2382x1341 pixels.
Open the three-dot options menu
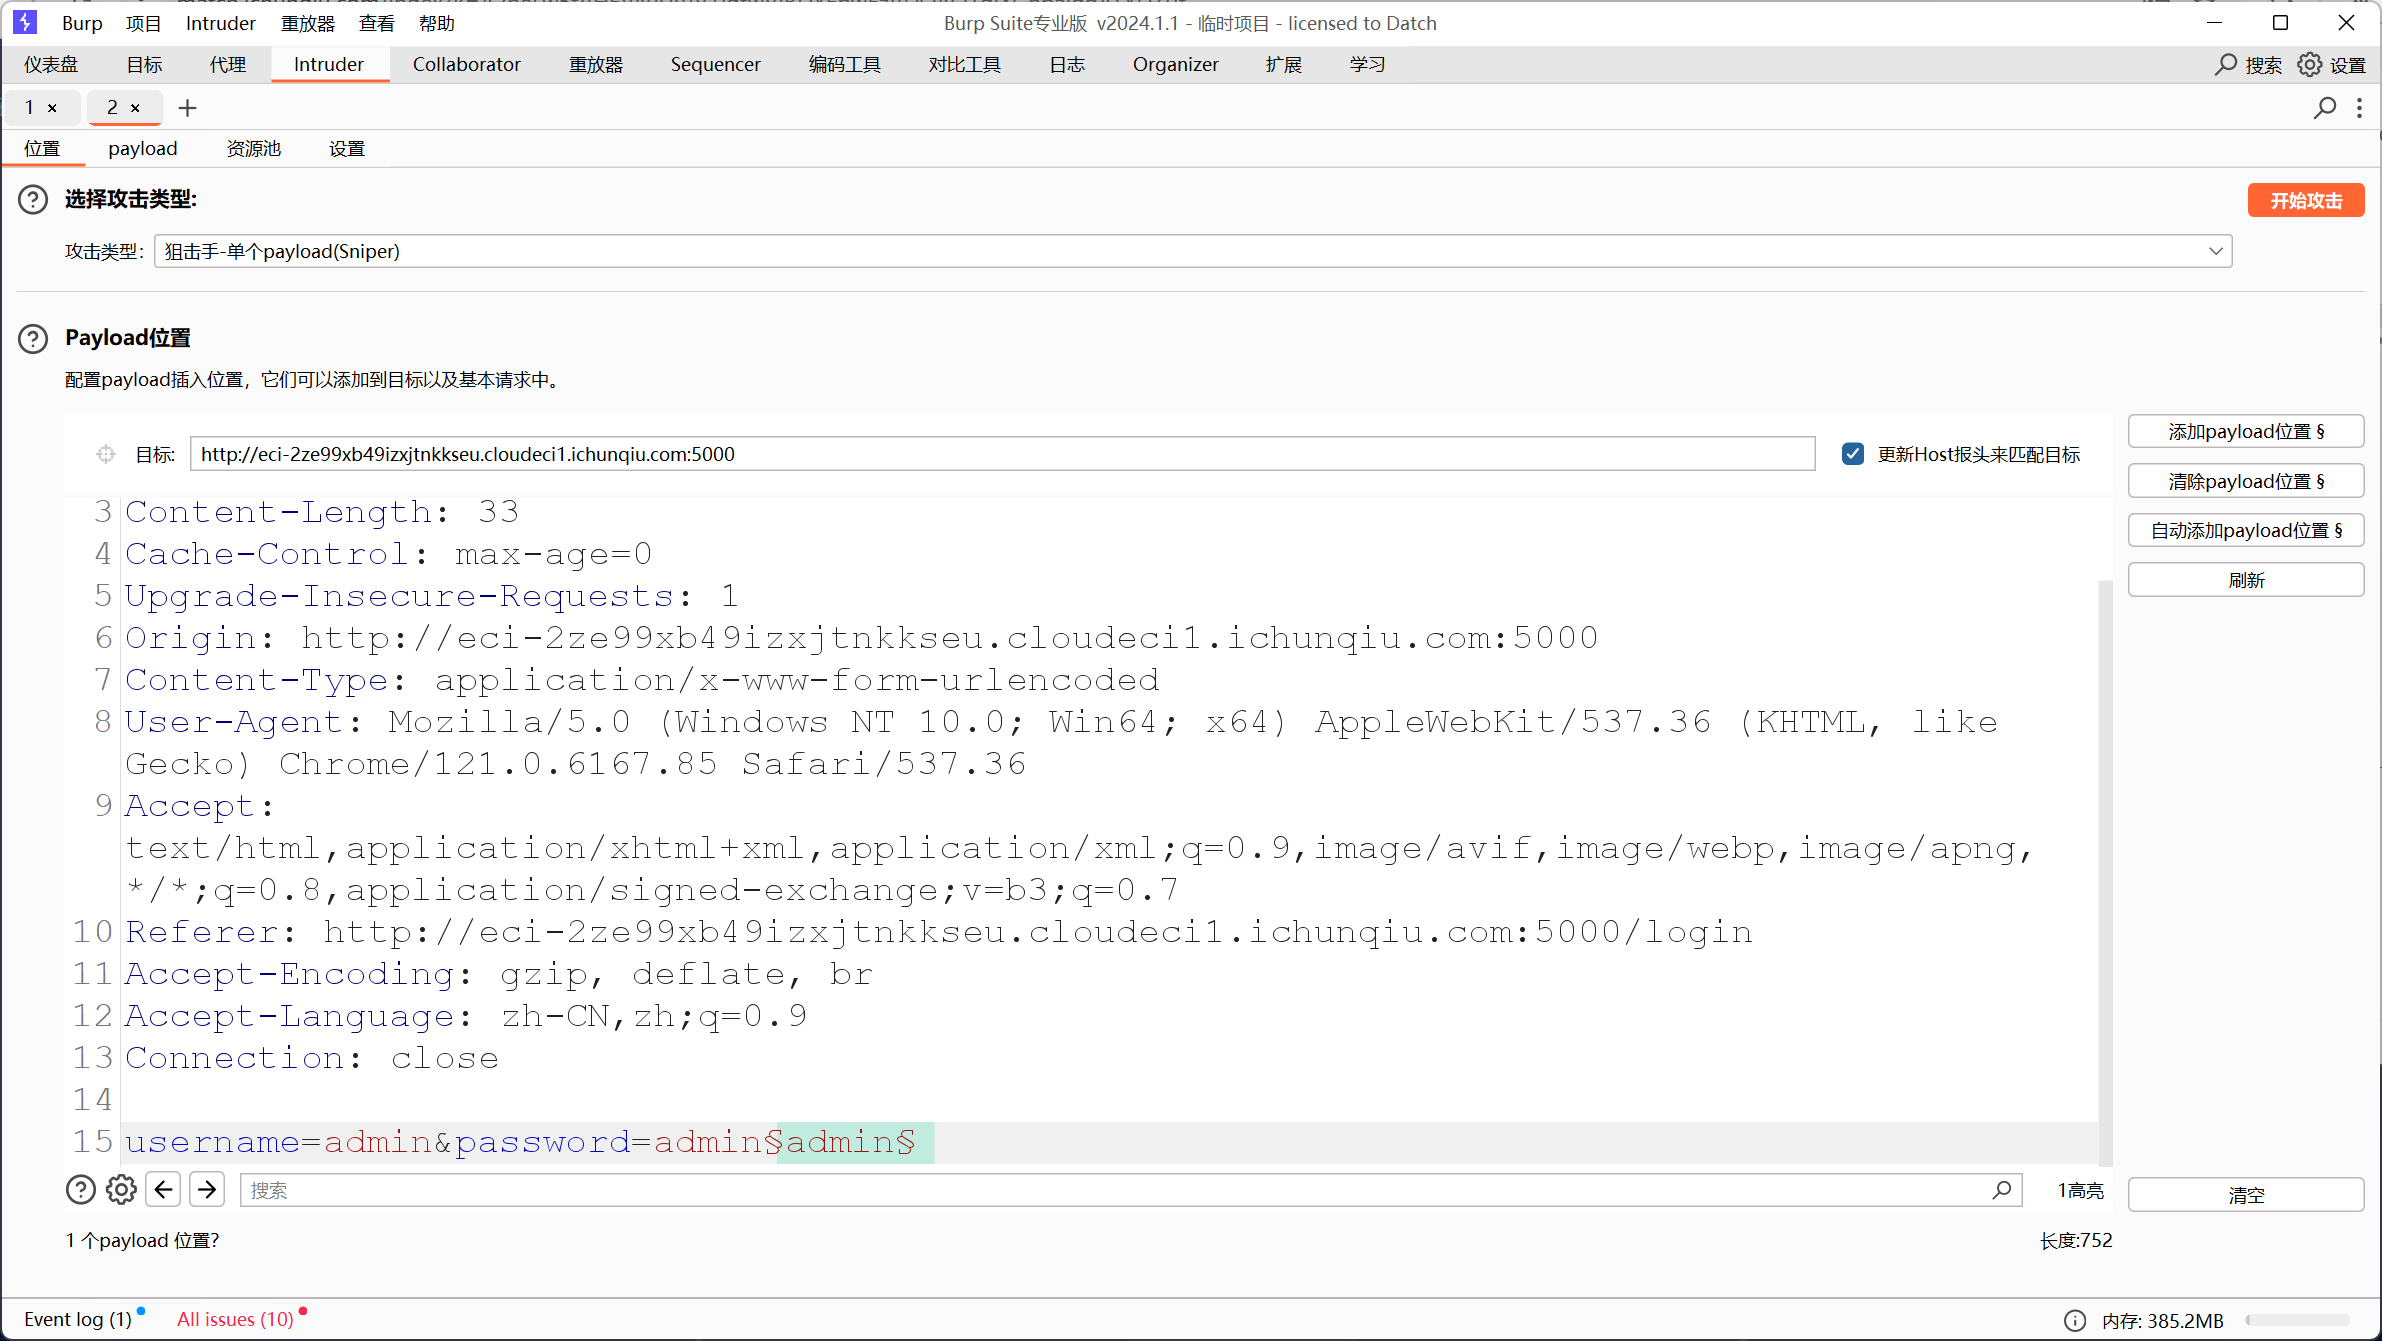[2360, 108]
